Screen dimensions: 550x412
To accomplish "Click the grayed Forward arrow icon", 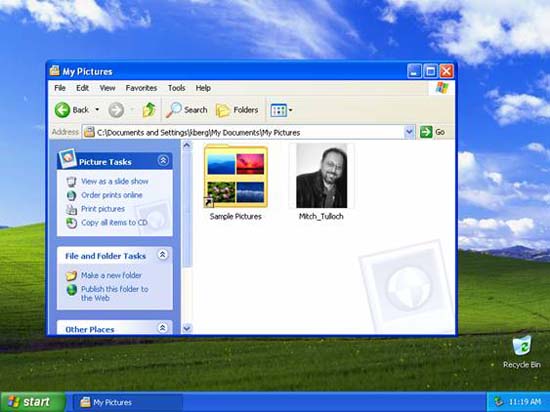I will 116,110.
